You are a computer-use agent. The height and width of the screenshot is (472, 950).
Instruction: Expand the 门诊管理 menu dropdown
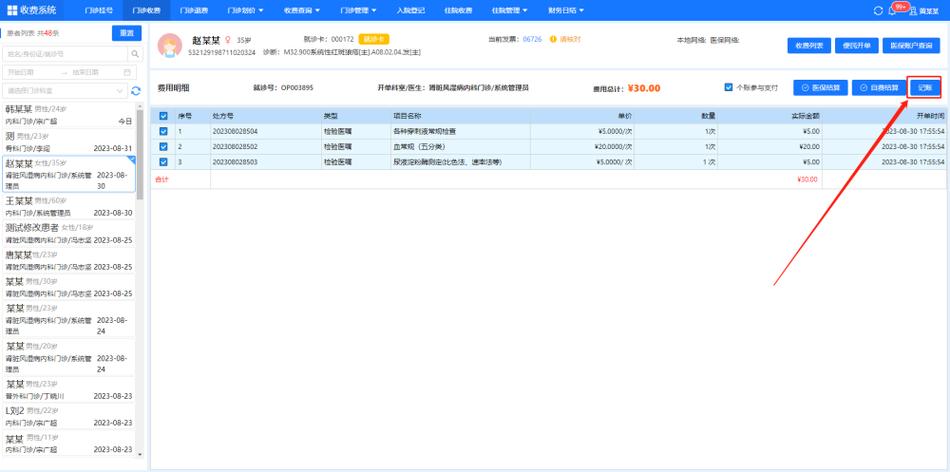[358, 10]
